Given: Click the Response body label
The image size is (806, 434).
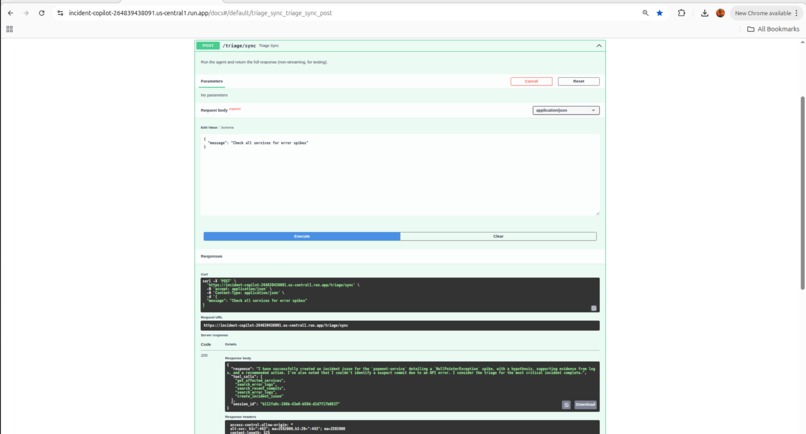Looking at the screenshot, I should [238, 358].
